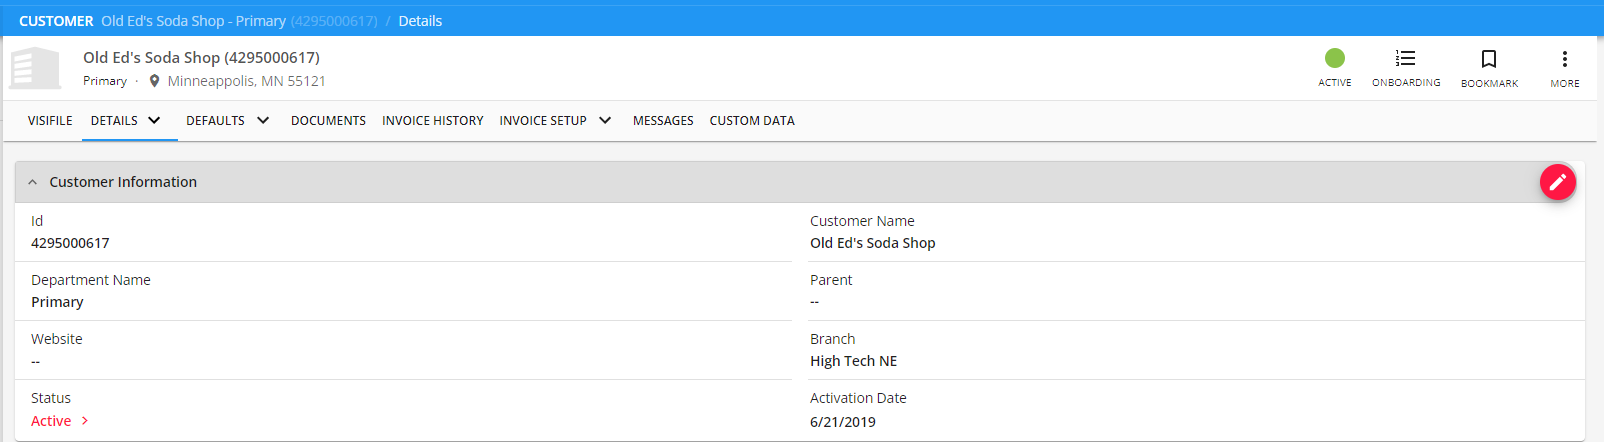Click the red Active status link

coord(52,421)
